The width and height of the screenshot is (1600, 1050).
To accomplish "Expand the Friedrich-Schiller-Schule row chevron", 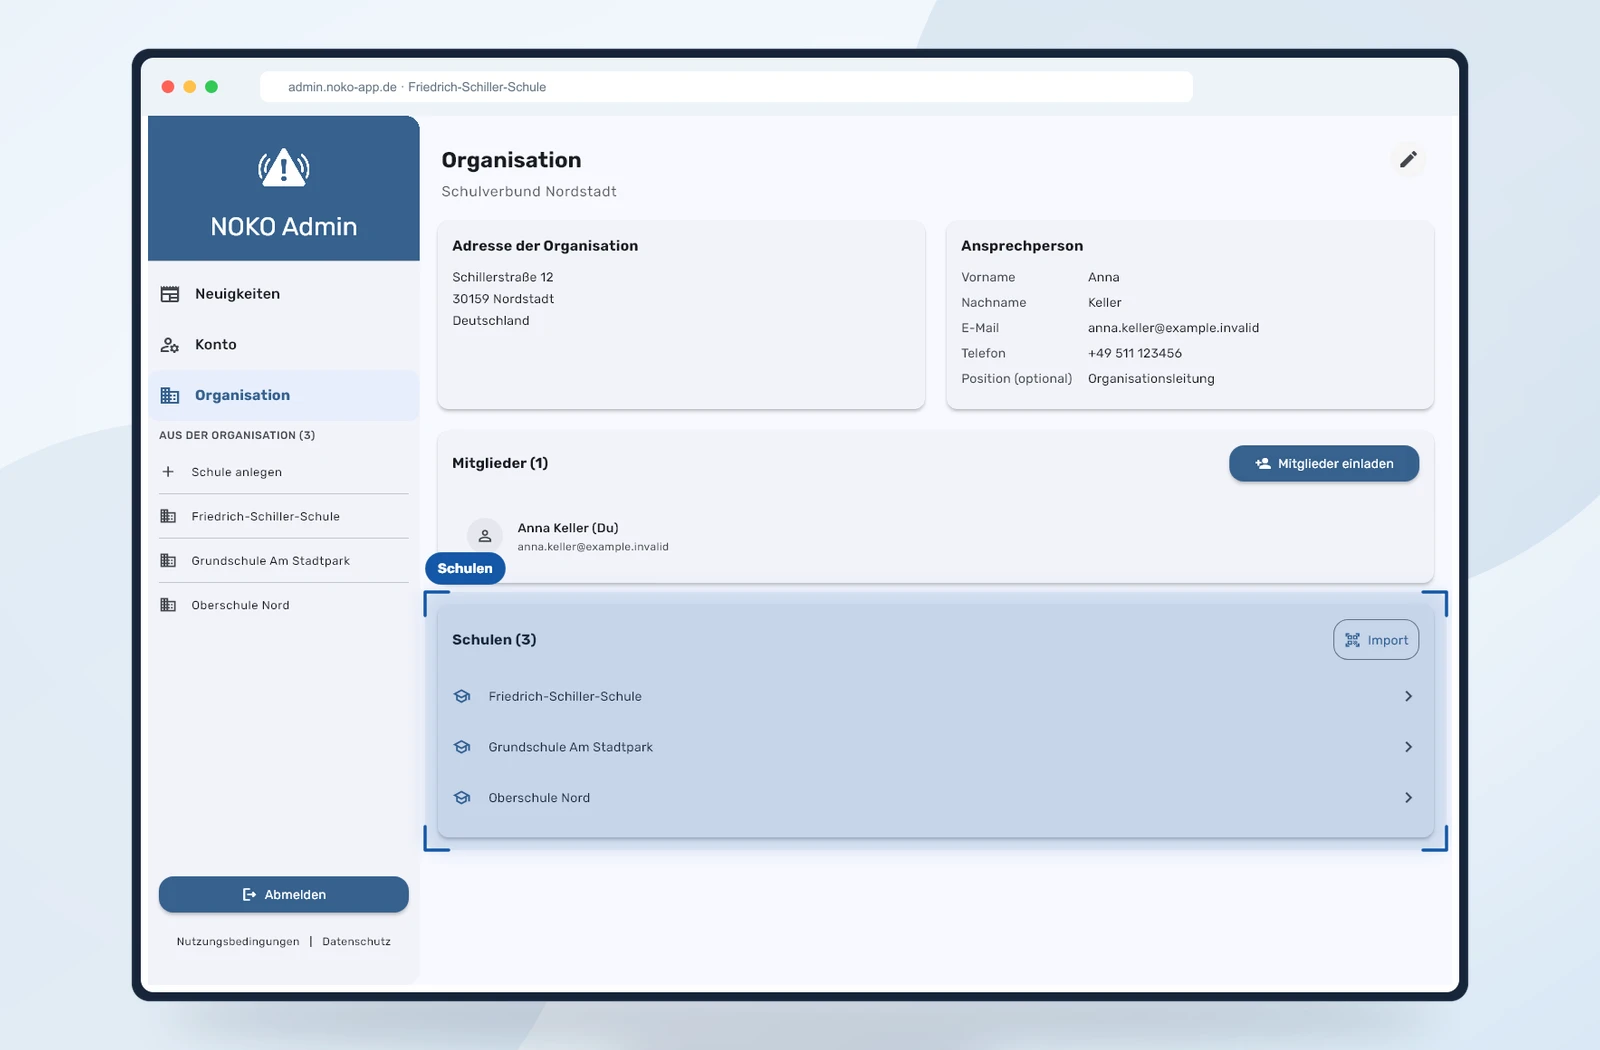I will pyautogui.click(x=1408, y=697).
